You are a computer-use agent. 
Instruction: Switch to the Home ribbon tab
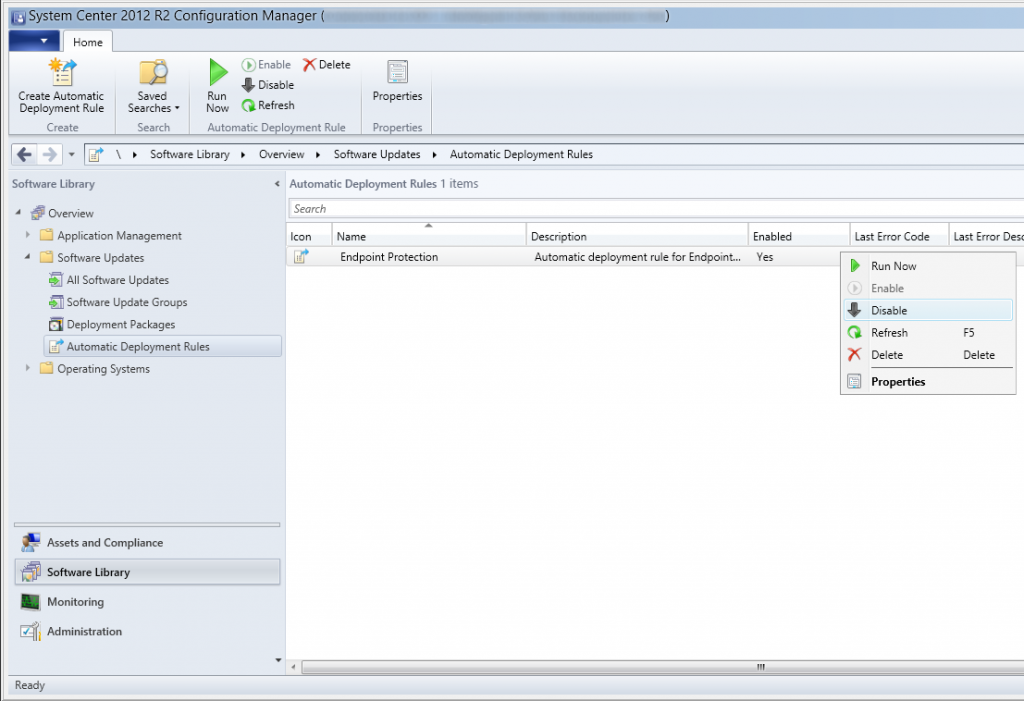[88, 41]
